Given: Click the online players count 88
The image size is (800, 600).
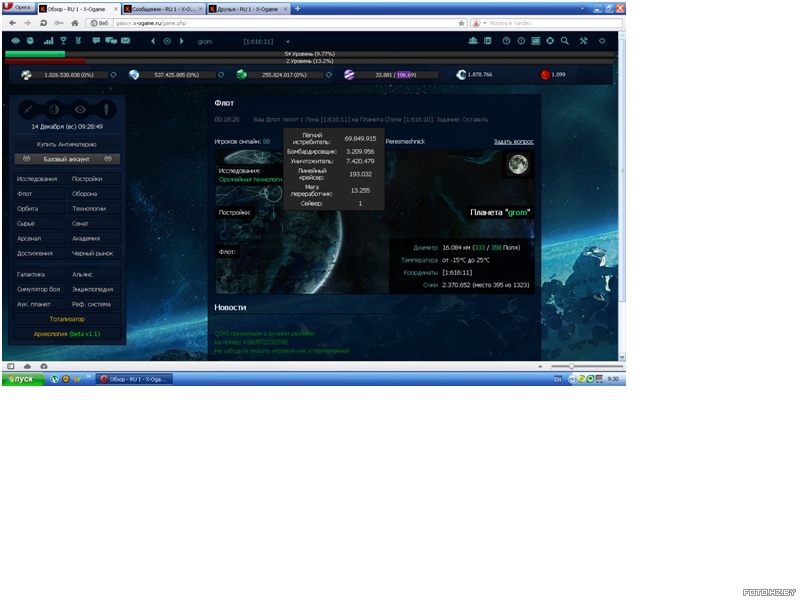Looking at the screenshot, I should point(266,142).
